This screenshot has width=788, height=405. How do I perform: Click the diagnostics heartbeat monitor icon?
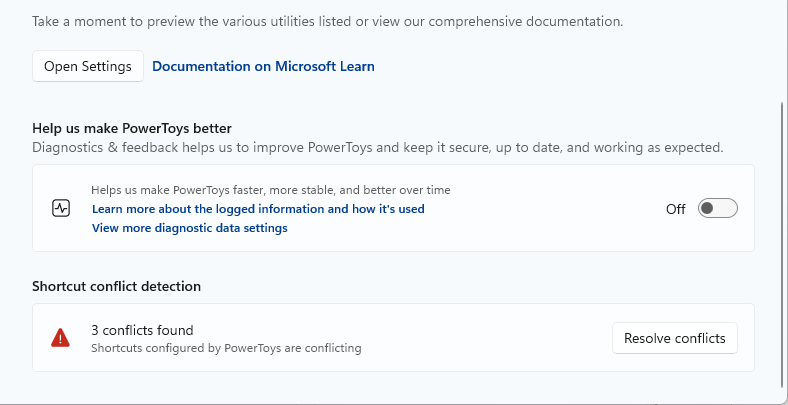(x=61, y=209)
